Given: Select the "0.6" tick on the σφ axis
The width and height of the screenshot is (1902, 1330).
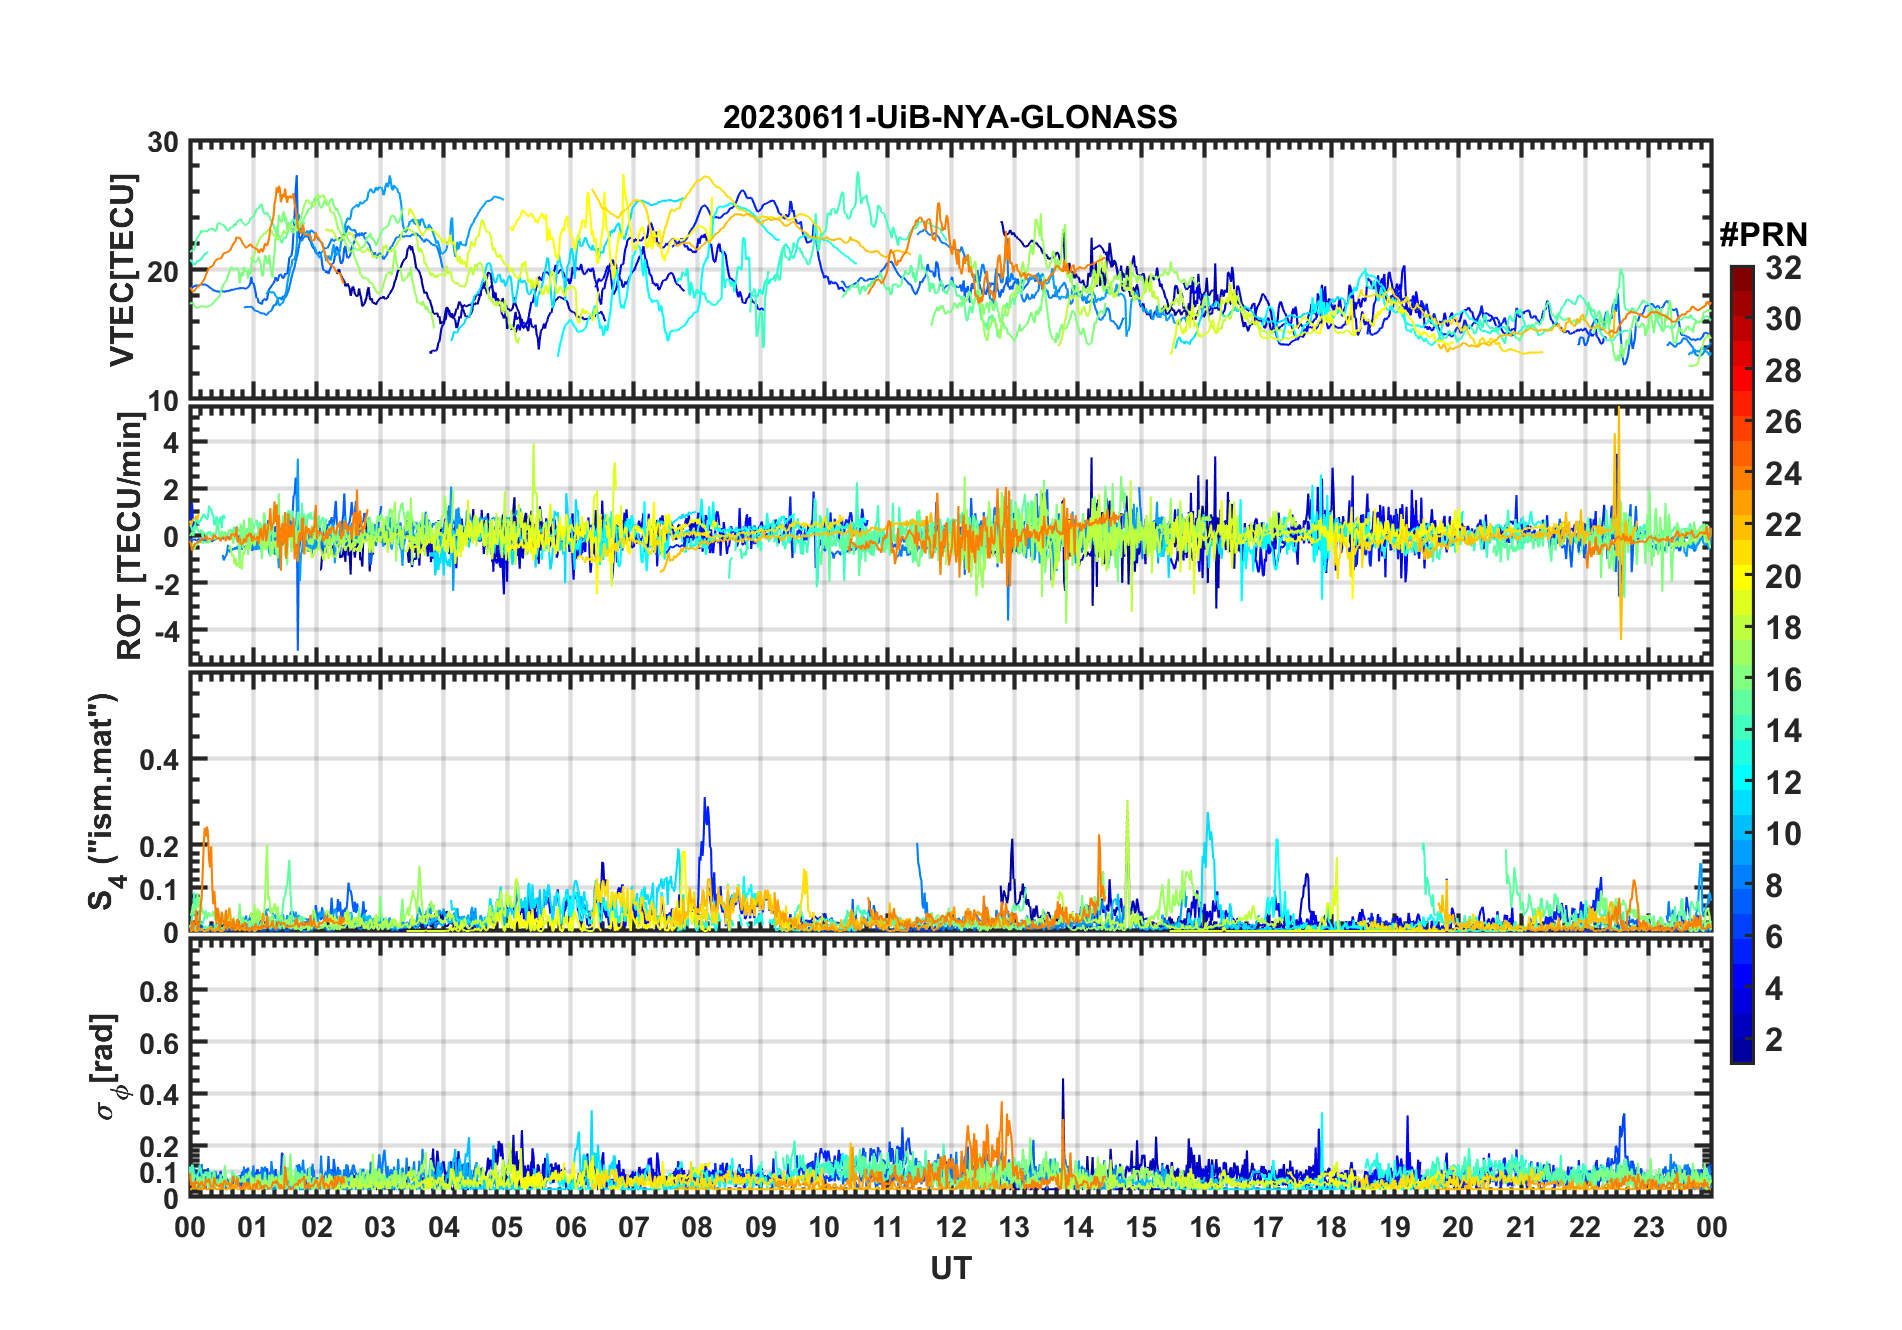Looking at the screenshot, I should [160, 1043].
